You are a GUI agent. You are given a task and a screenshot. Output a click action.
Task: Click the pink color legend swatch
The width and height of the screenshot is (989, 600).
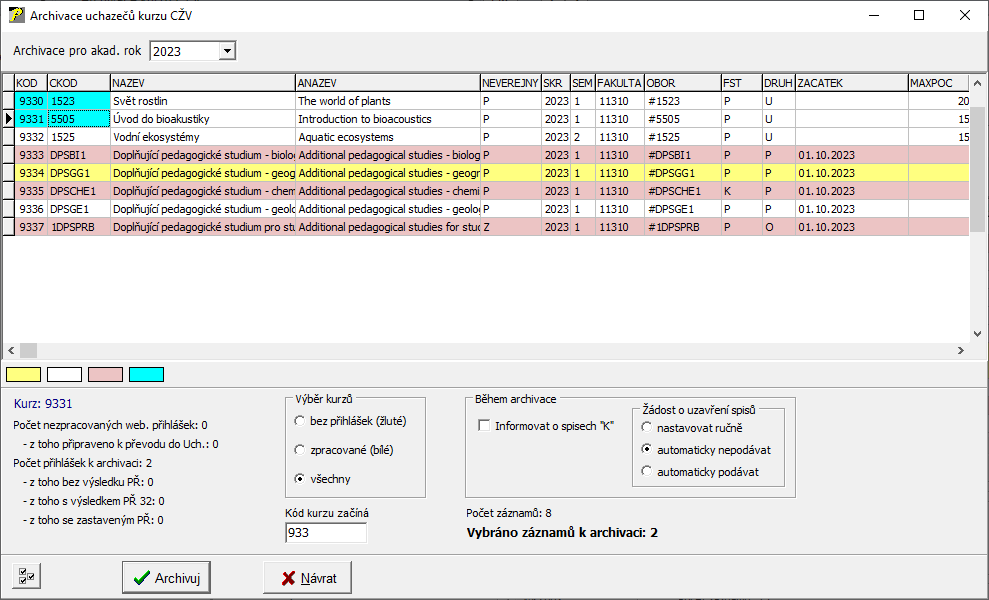(x=105, y=374)
